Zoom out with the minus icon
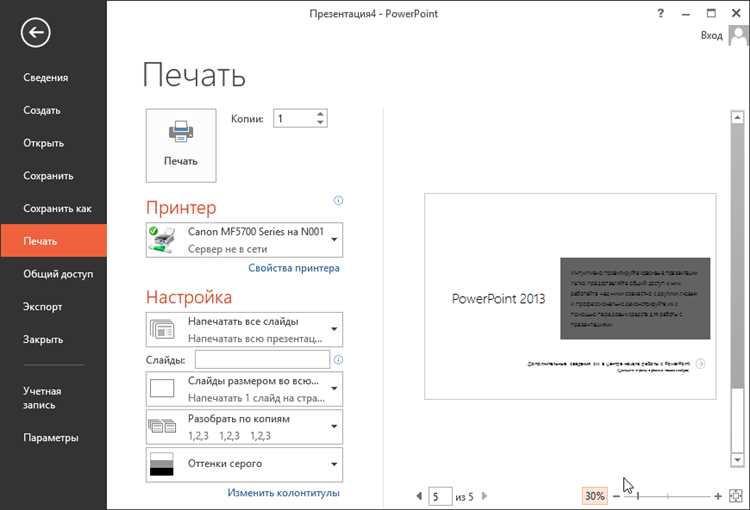 (x=616, y=497)
